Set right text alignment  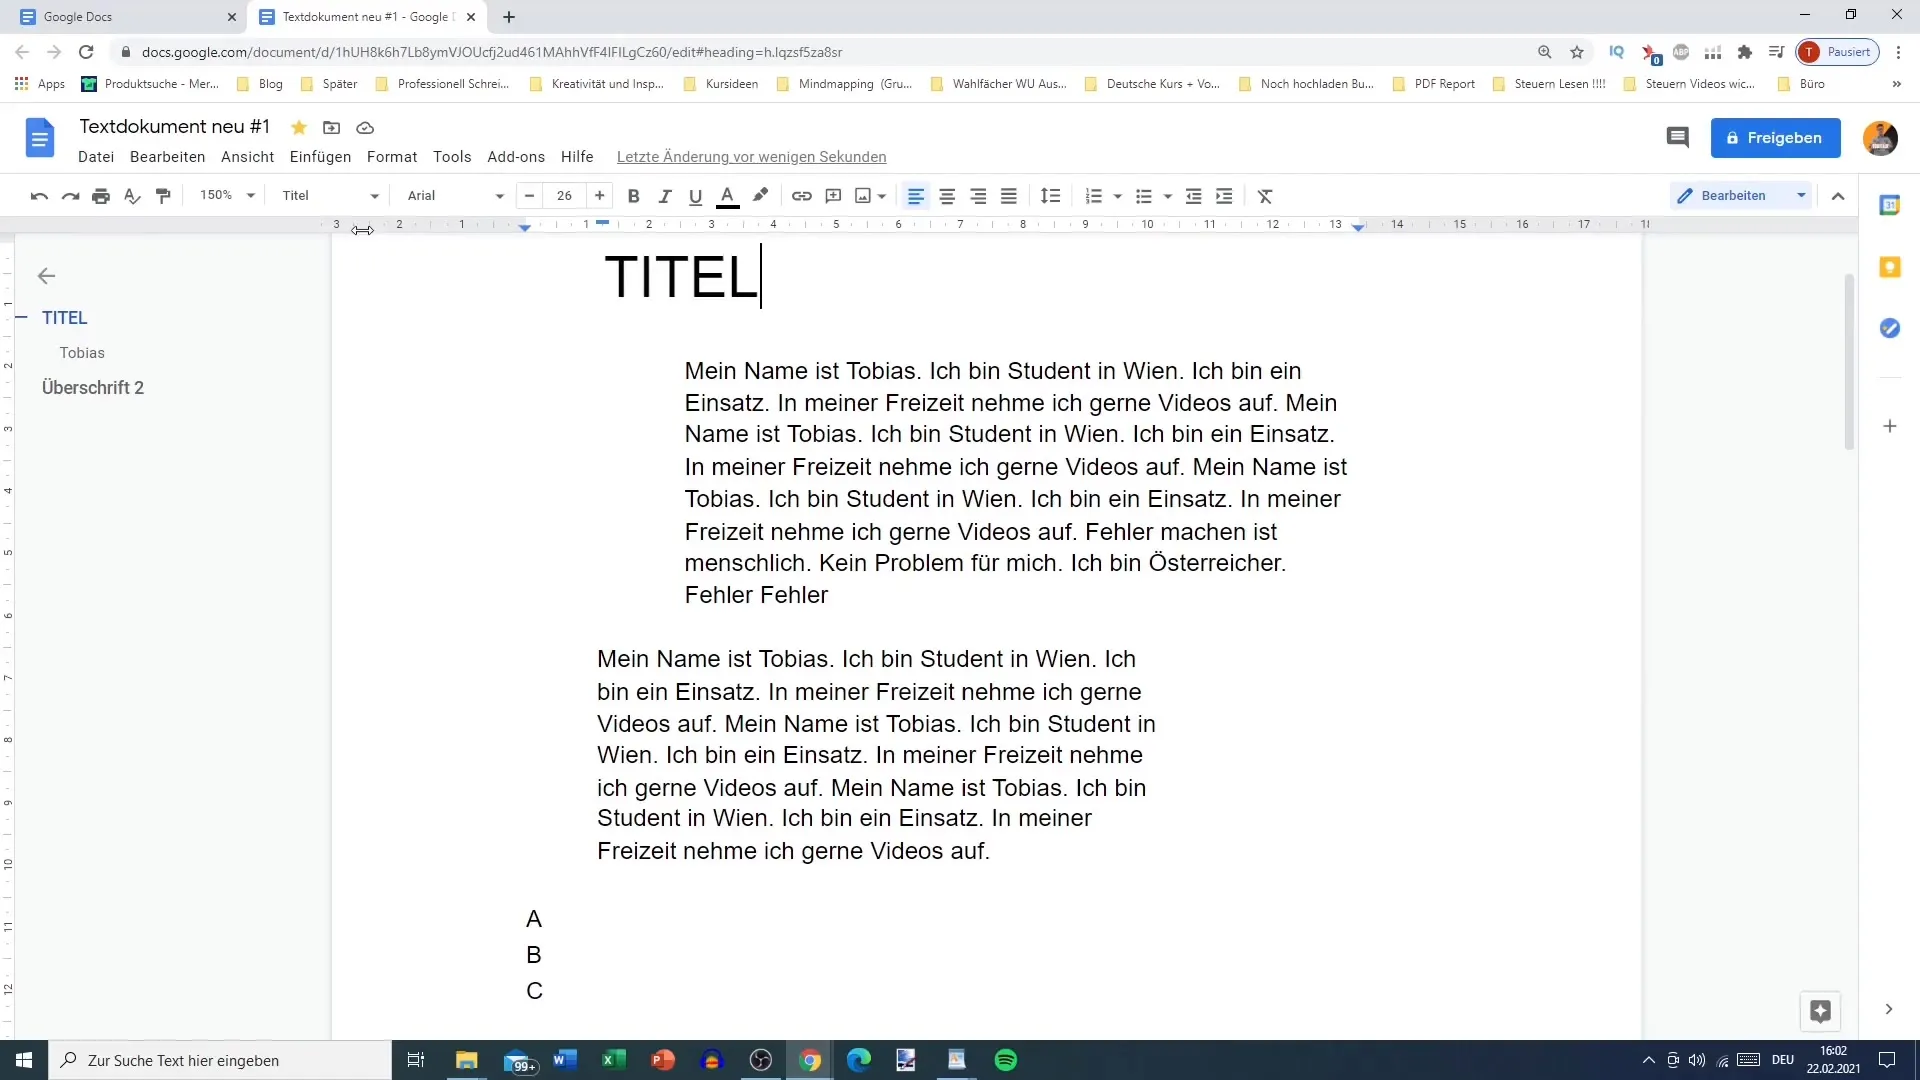click(x=978, y=196)
